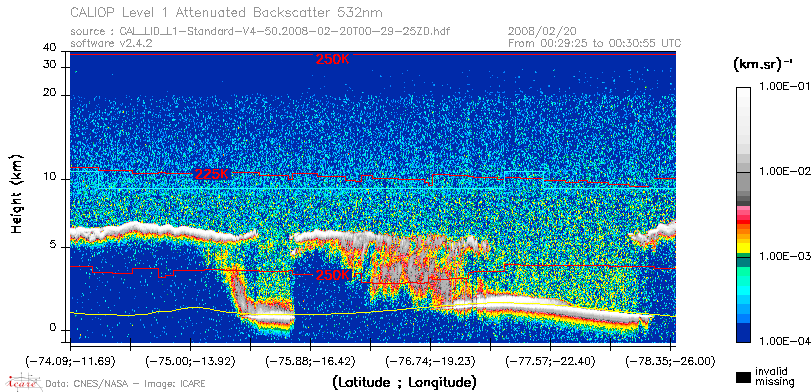The height and width of the screenshot is (392, 811).
Task: Select the source HDF filename line
Action: click(x=260, y=31)
